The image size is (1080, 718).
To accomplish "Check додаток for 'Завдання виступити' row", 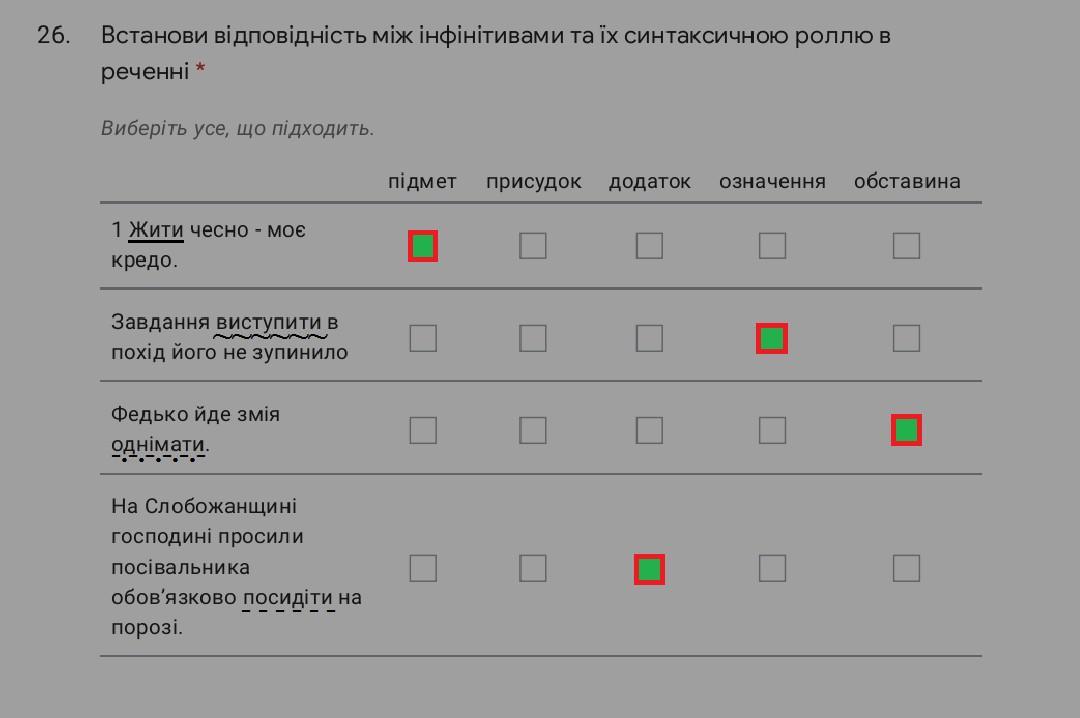I will pyautogui.click(x=649, y=338).
